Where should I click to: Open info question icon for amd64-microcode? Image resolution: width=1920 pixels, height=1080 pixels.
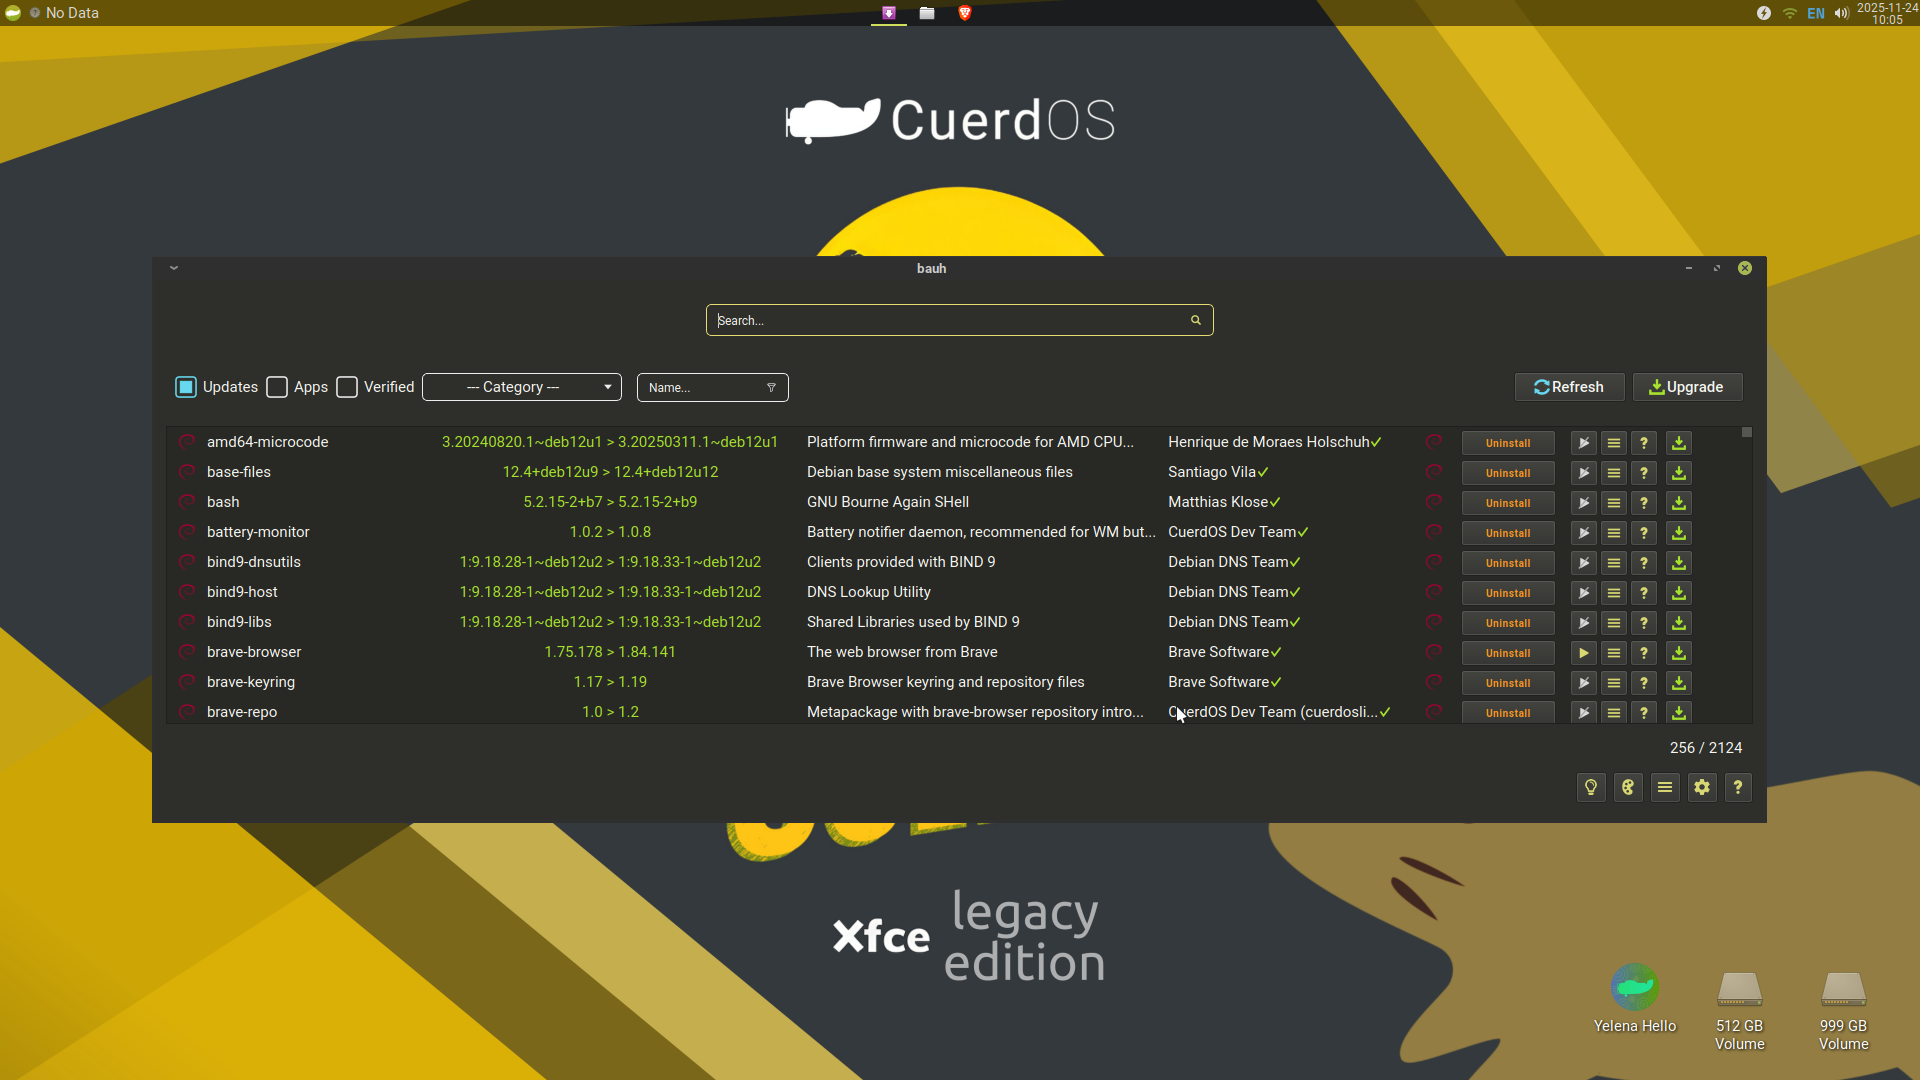coord(1644,443)
